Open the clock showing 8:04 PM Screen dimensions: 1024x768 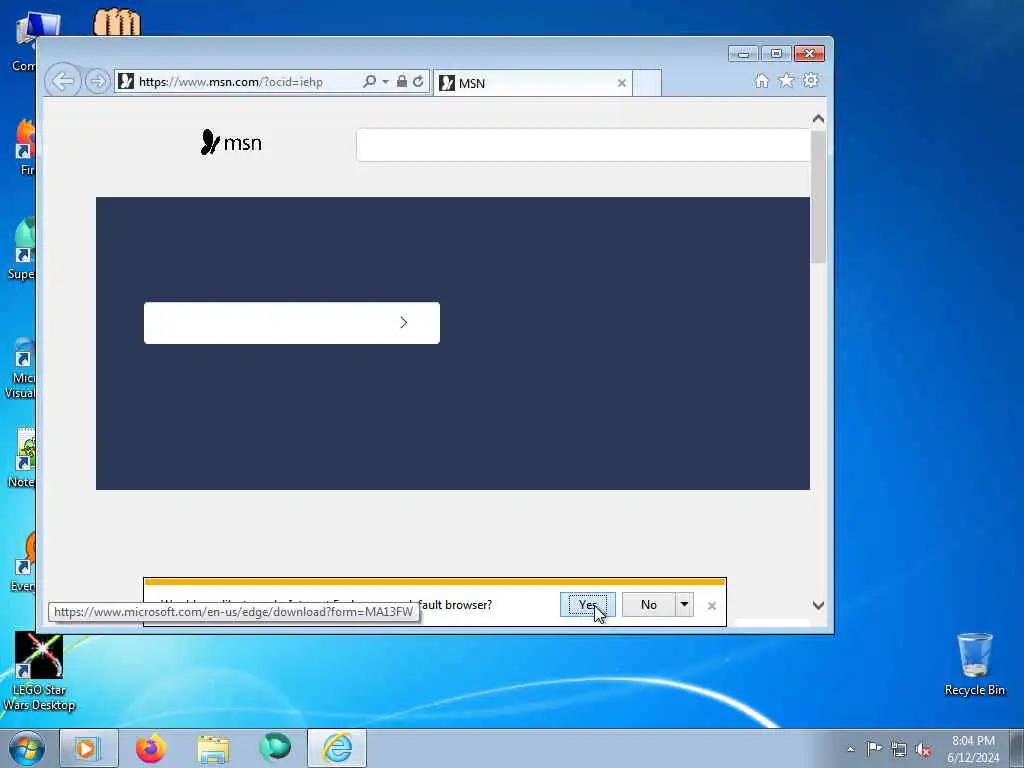click(973, 749)
